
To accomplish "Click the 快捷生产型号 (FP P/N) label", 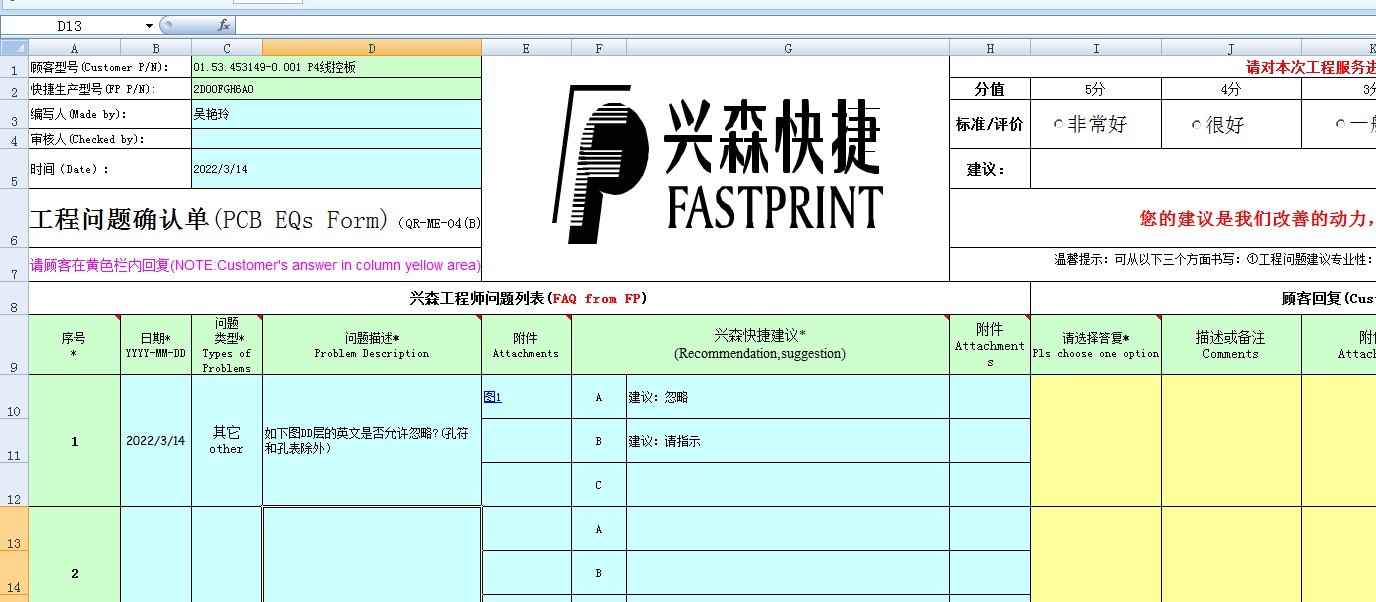I will 110,89.
